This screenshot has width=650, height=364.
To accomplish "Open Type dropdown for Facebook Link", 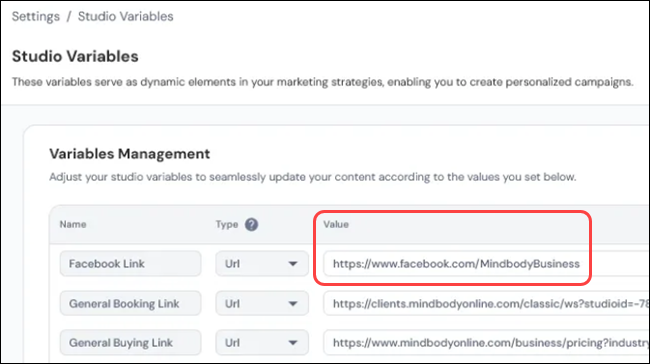I will click(262, 264).
